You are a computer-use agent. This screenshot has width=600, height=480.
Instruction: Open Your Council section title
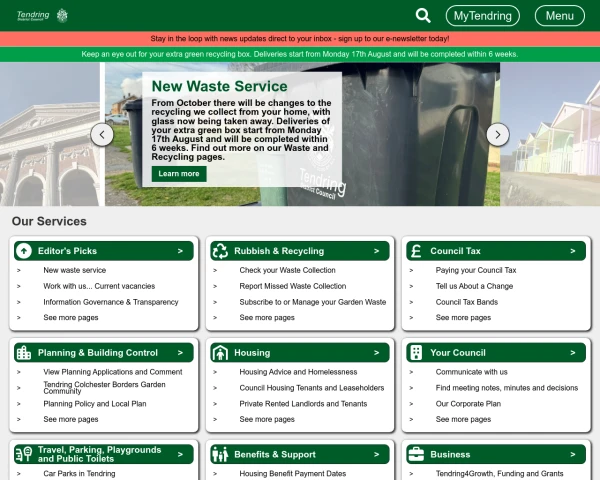pyautogui.click(x=458, y=353)
